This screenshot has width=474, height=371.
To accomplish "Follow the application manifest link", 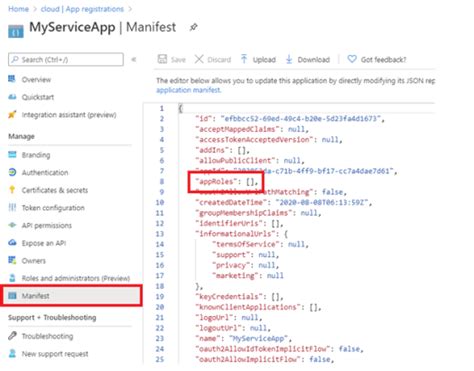I will (x=189, y=90).
